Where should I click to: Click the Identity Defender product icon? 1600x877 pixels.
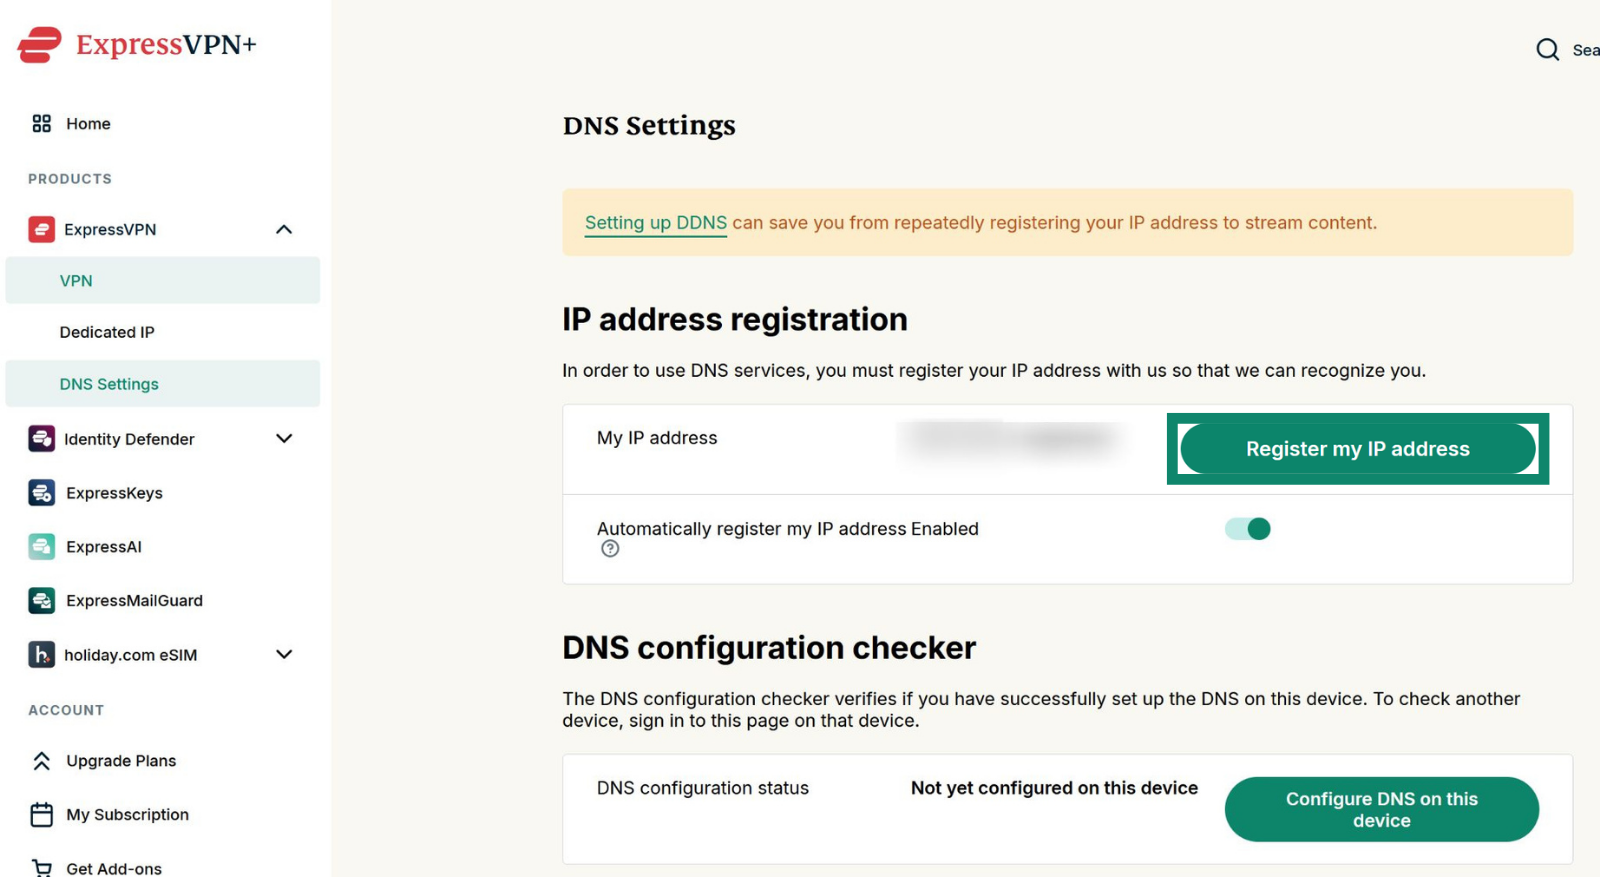coord(41,438)
